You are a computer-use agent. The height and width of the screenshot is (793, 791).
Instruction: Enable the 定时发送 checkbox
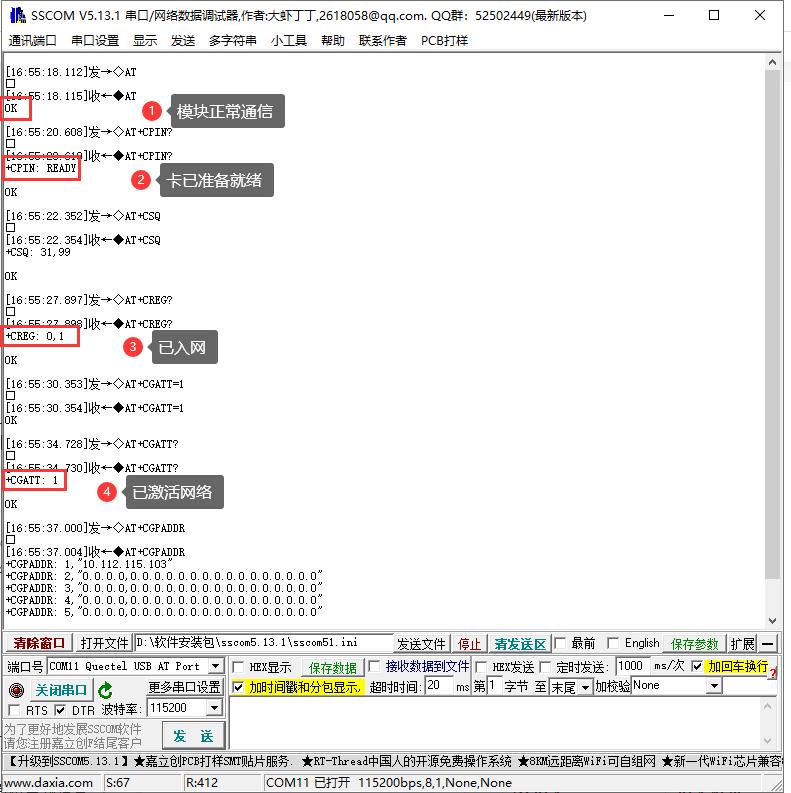(545, 667)
